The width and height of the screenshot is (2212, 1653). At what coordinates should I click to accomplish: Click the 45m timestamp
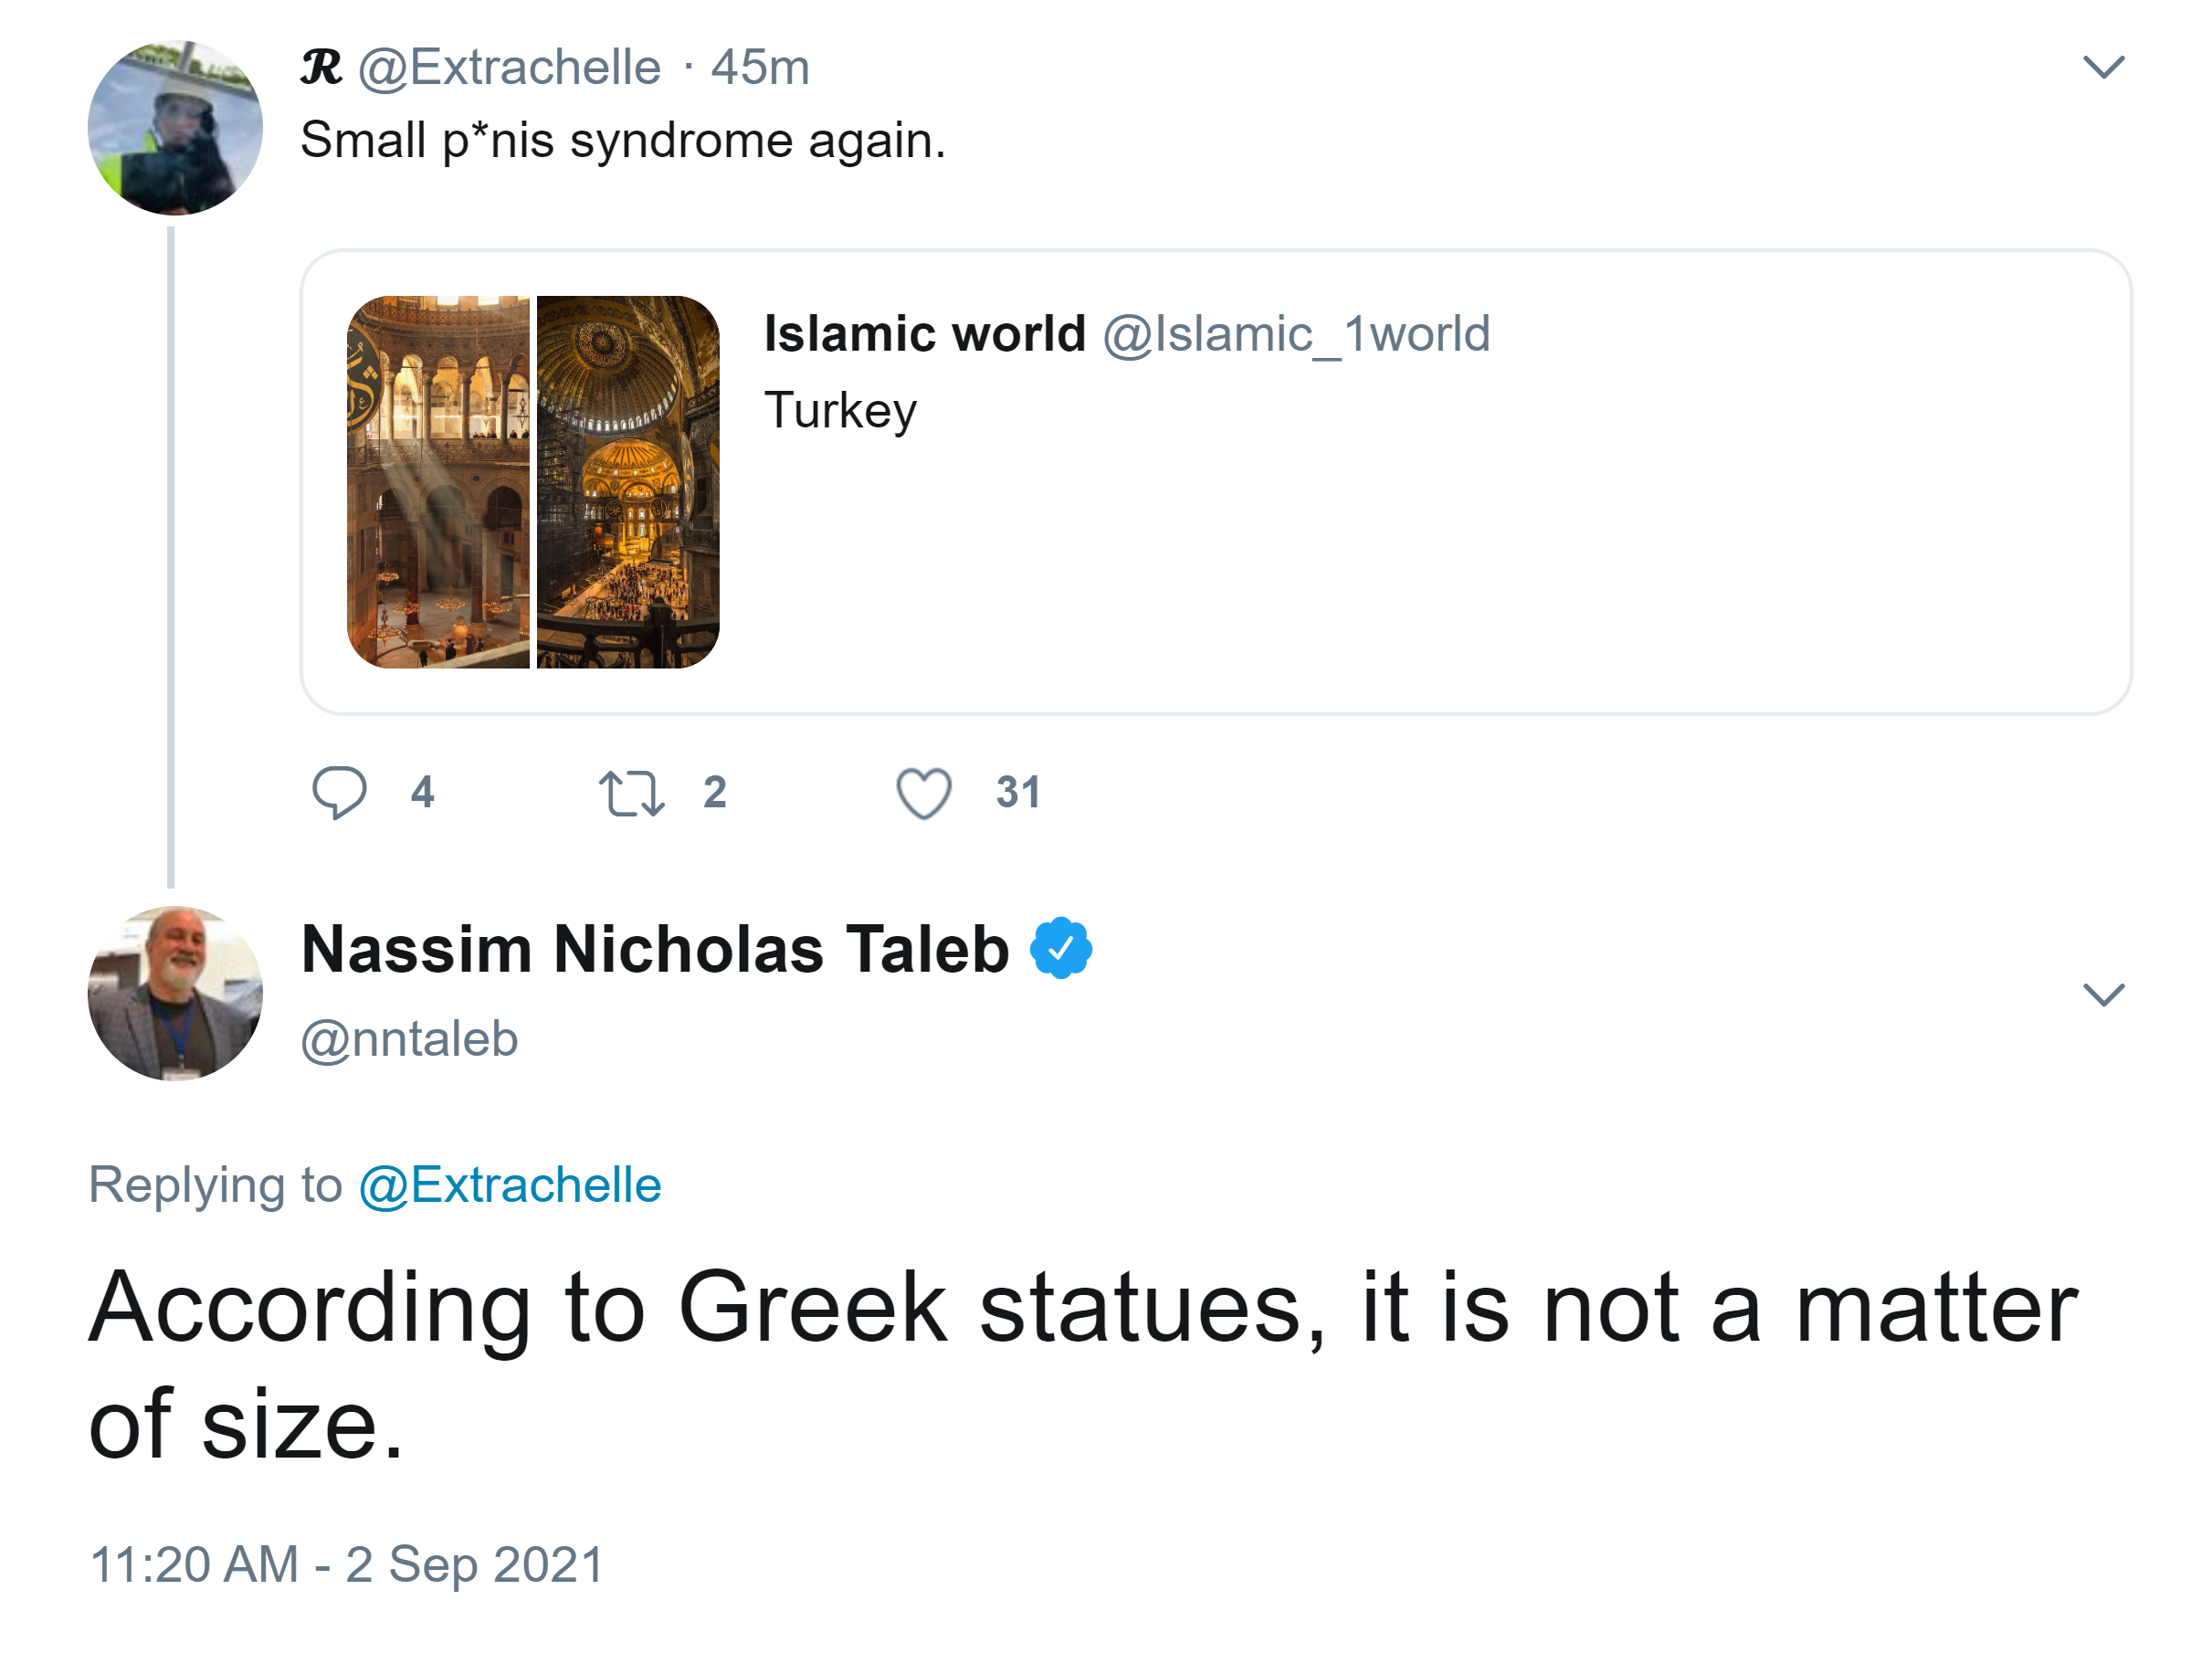pyautogui.click(x=760, y=68)
